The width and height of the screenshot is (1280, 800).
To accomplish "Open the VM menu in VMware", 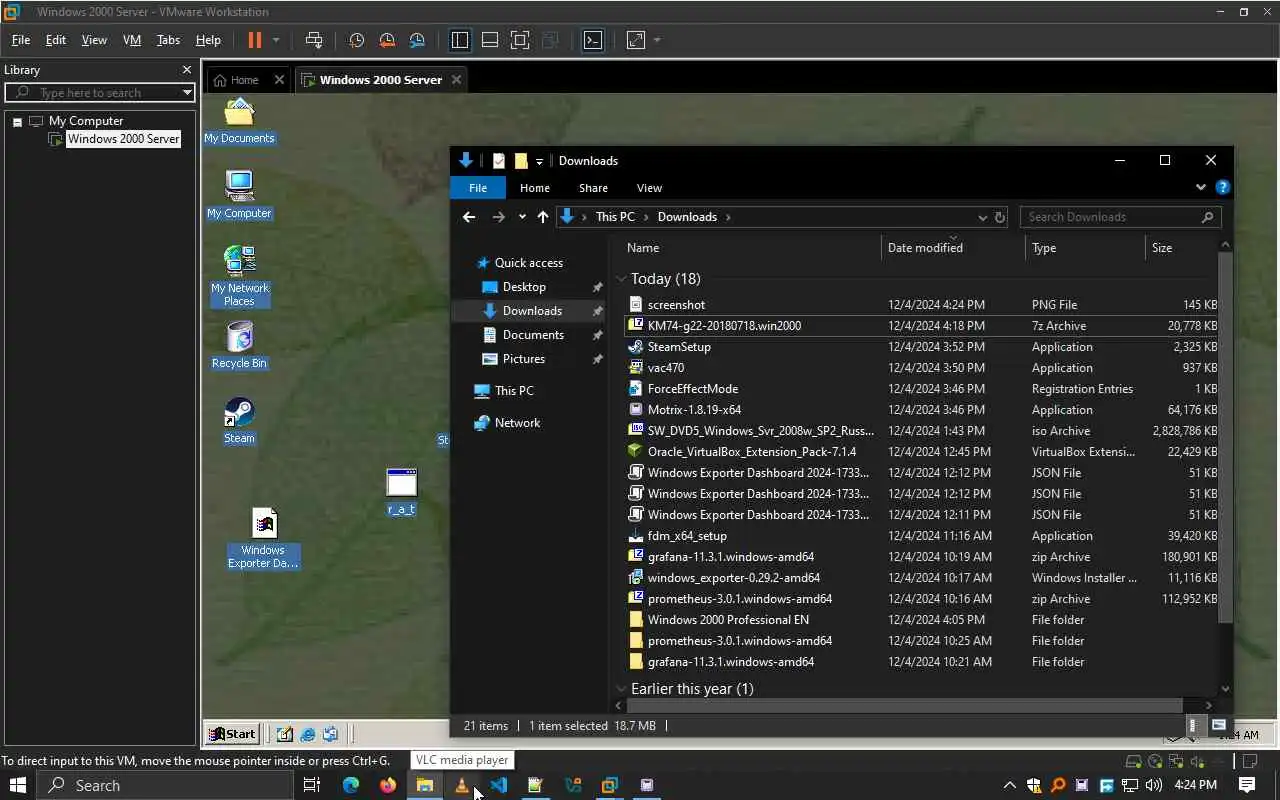I will (131, 40).
